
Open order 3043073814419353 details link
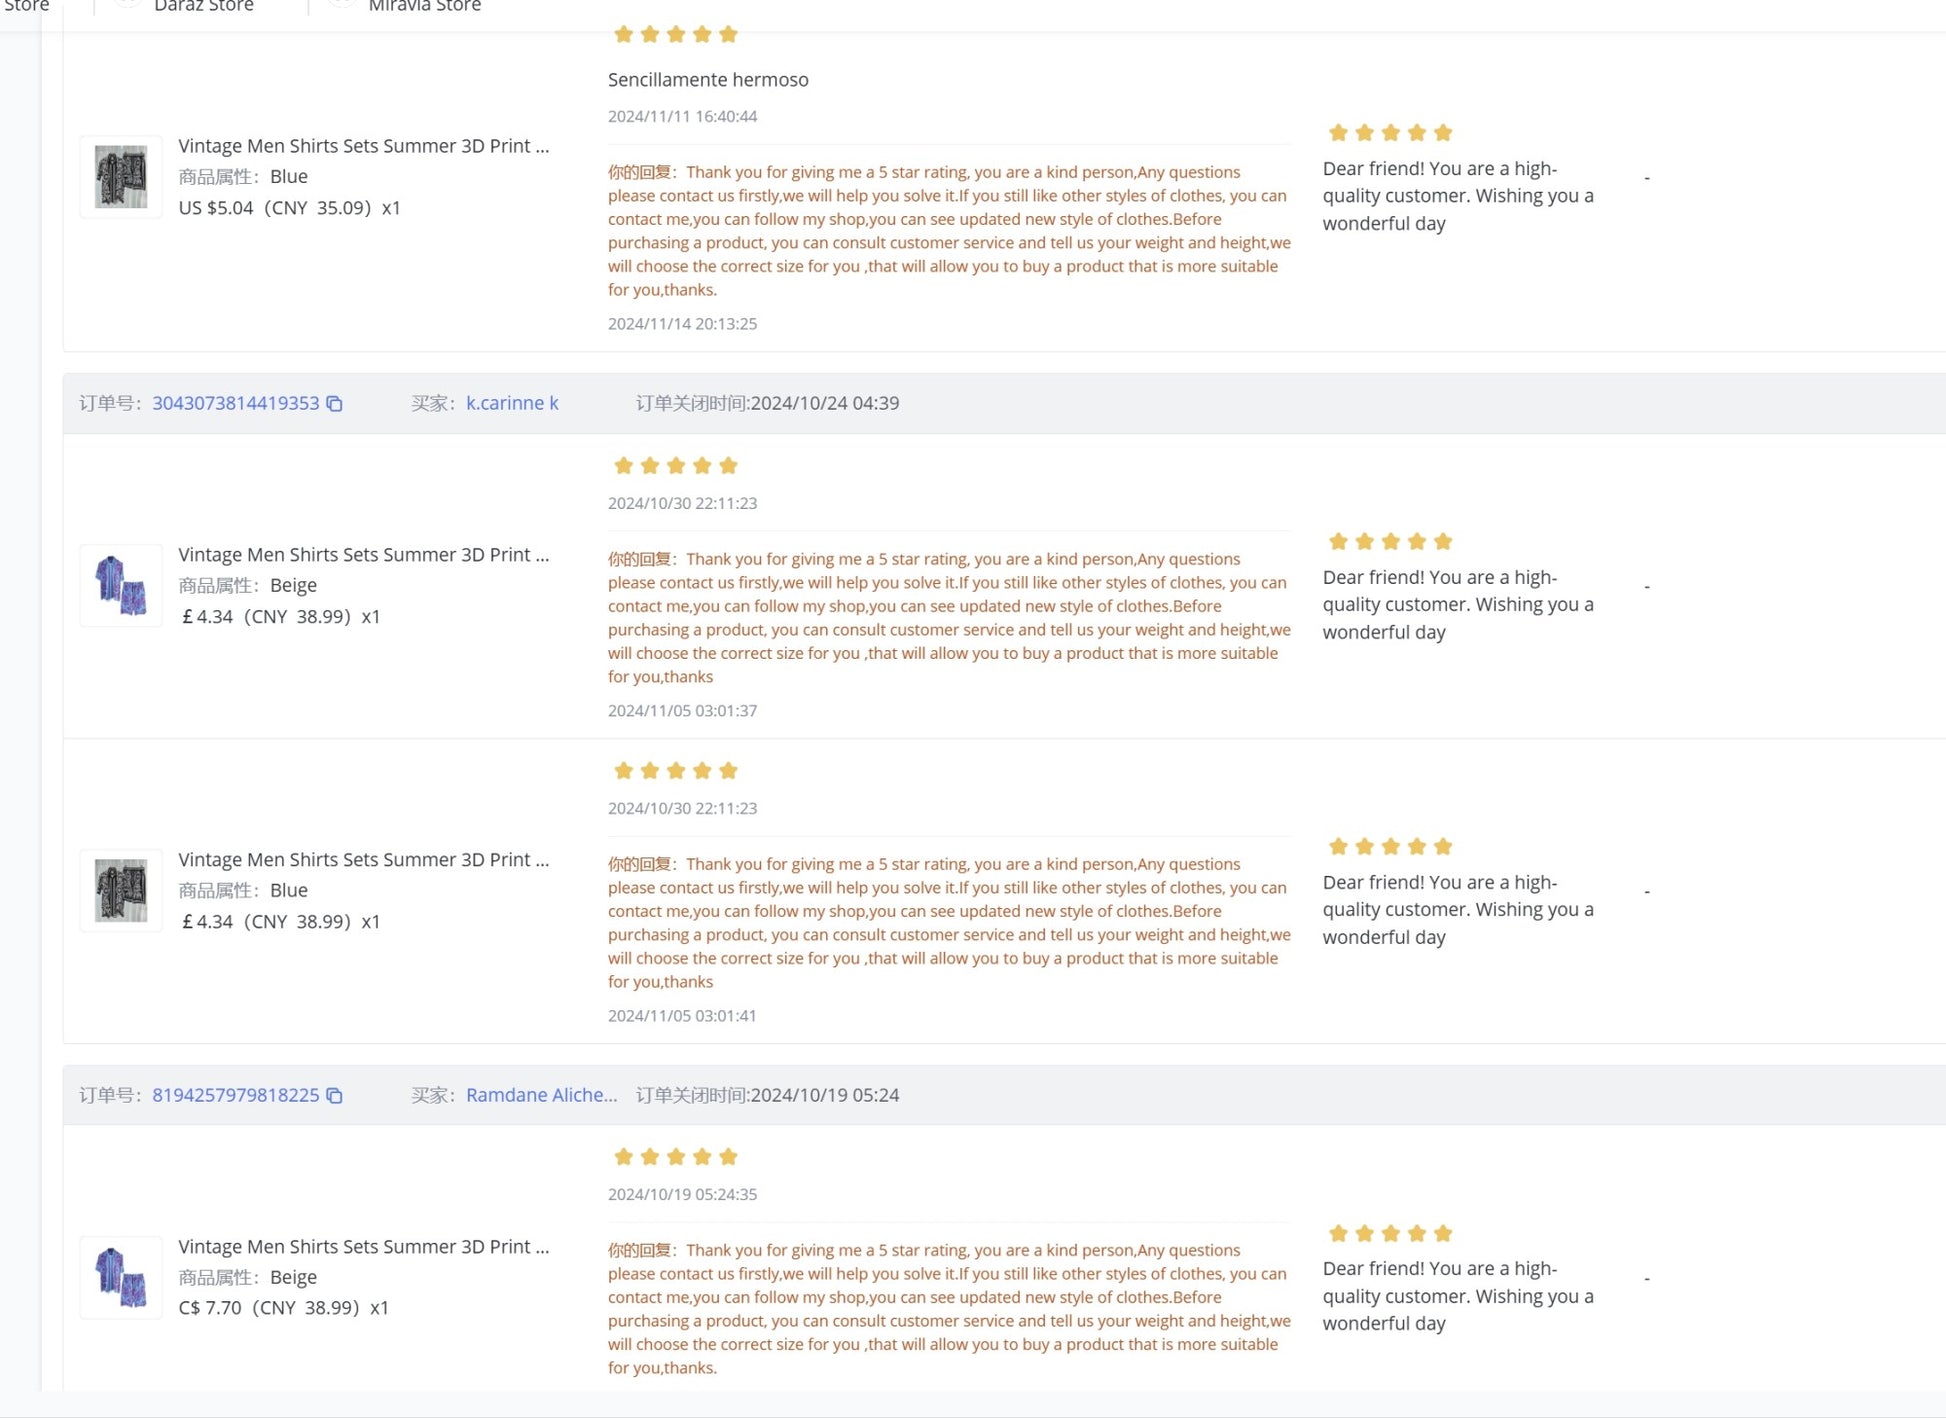point(235,403)
